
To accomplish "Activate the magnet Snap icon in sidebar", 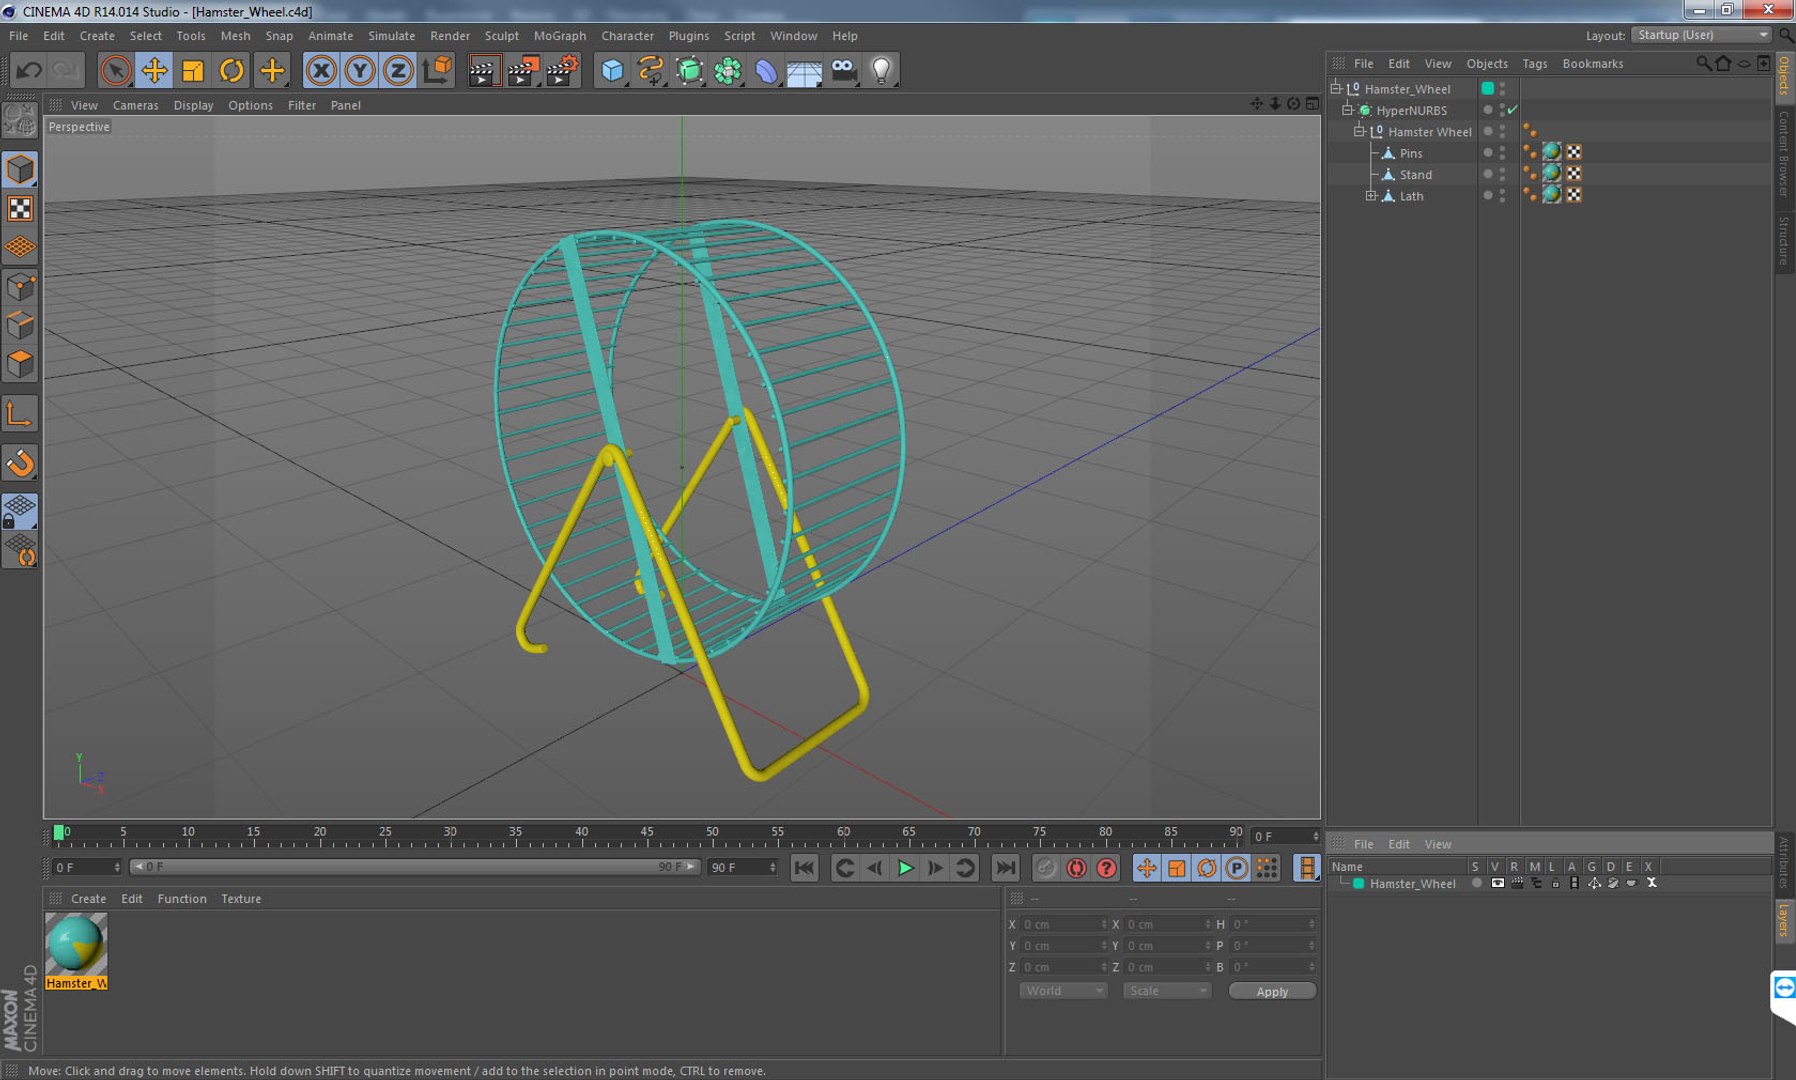I will click(20, 463).
